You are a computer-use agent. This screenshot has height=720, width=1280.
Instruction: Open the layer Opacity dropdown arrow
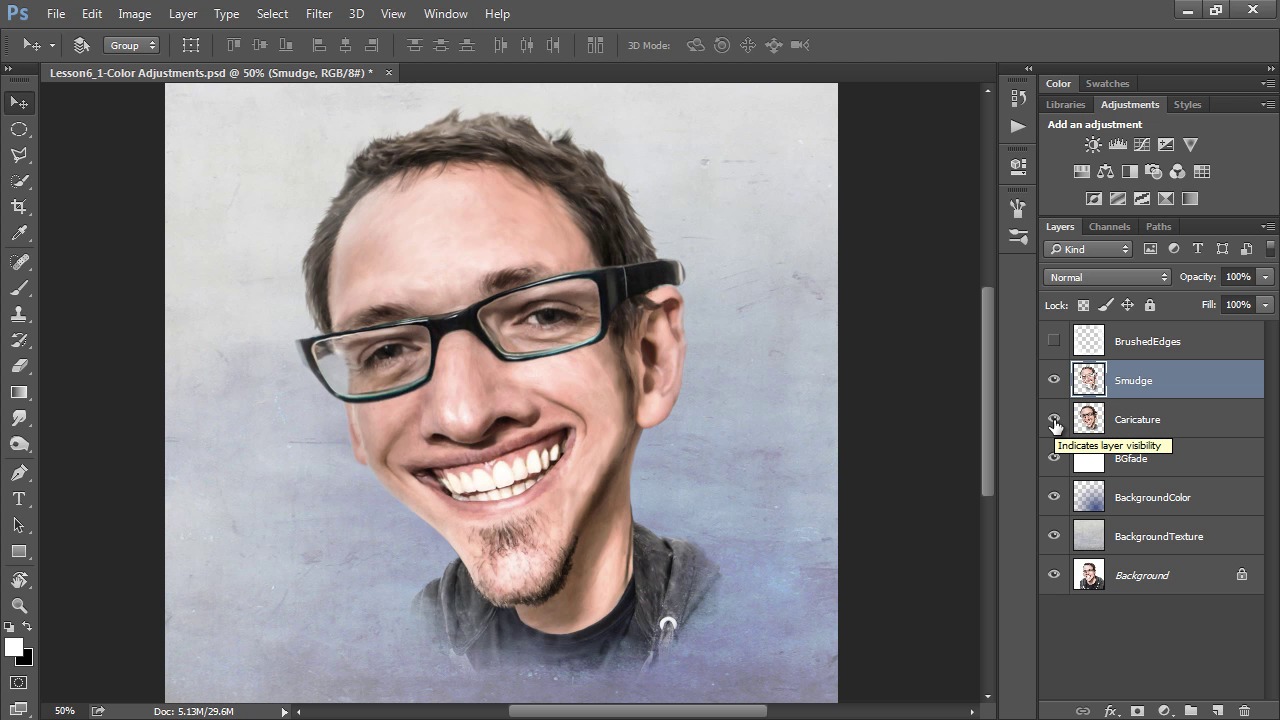pos(1265,277)
